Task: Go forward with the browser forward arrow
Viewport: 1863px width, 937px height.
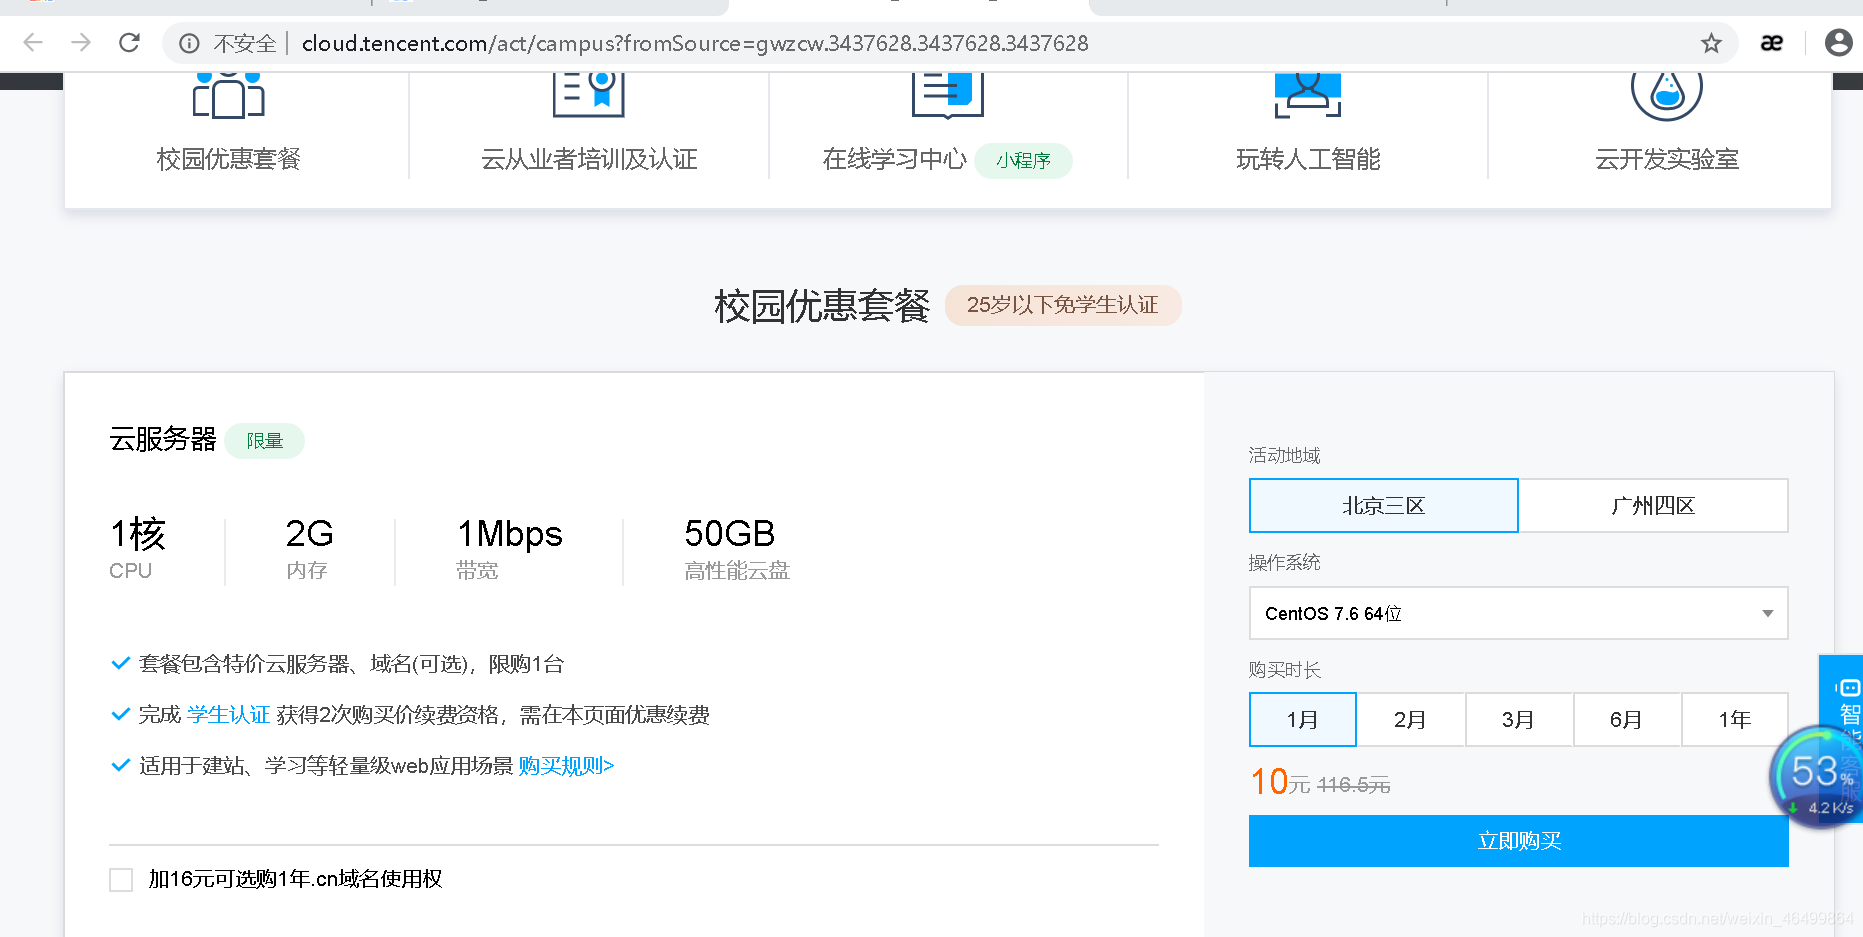Action: [81, 43]
